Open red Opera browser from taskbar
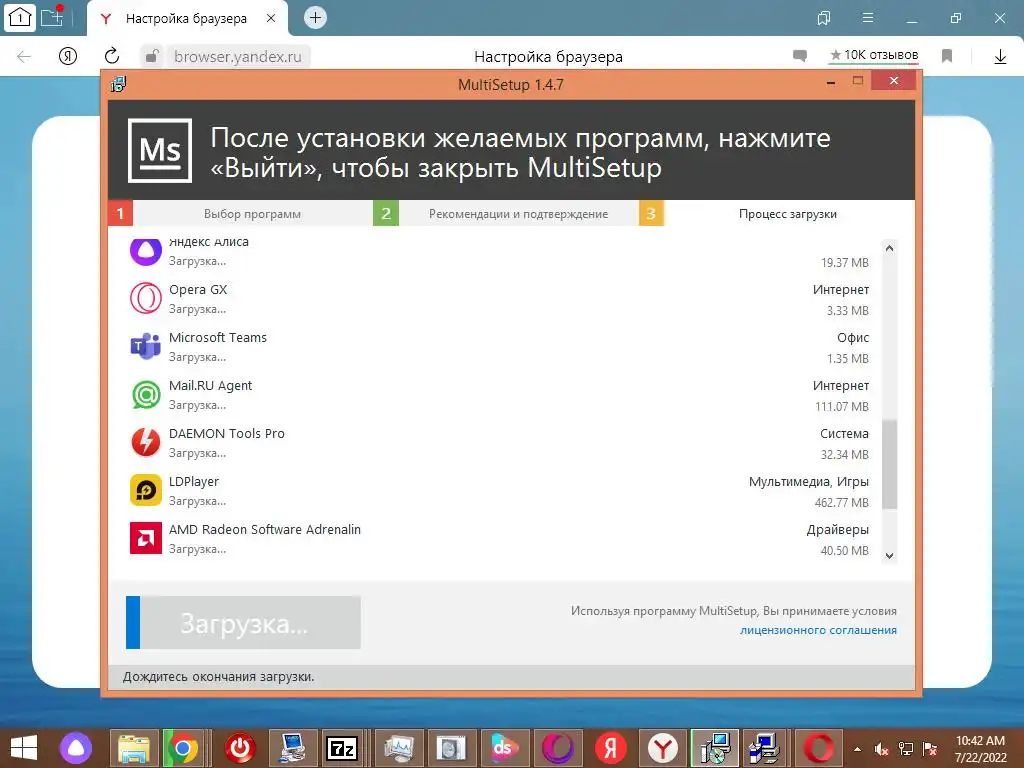The height and width of the screenshot is (768, 1024). pos(818,748)
